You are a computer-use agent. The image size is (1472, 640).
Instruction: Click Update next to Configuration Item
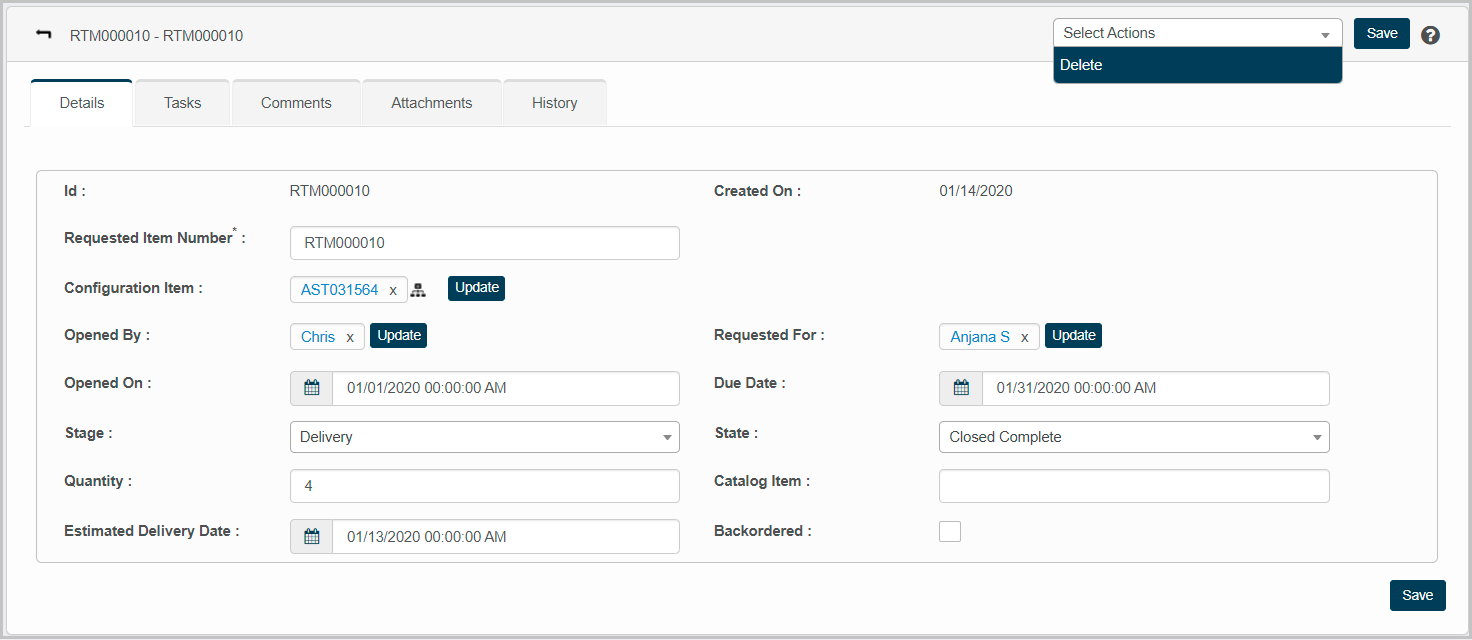[476, 288]
